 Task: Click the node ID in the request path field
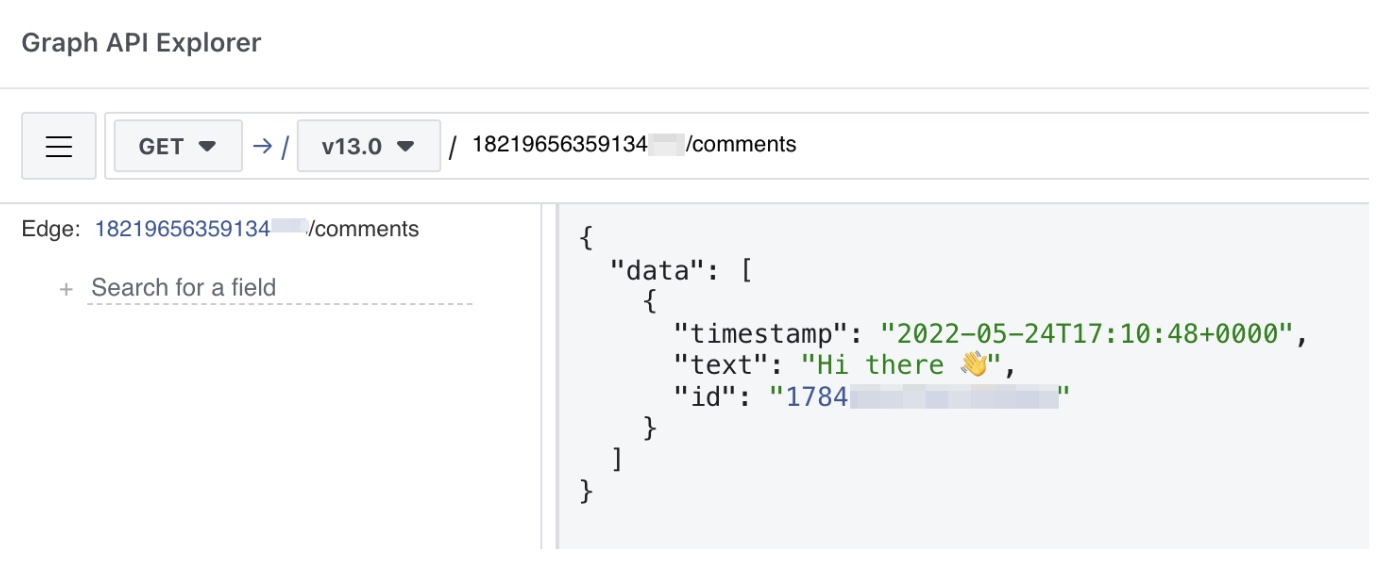577,145
